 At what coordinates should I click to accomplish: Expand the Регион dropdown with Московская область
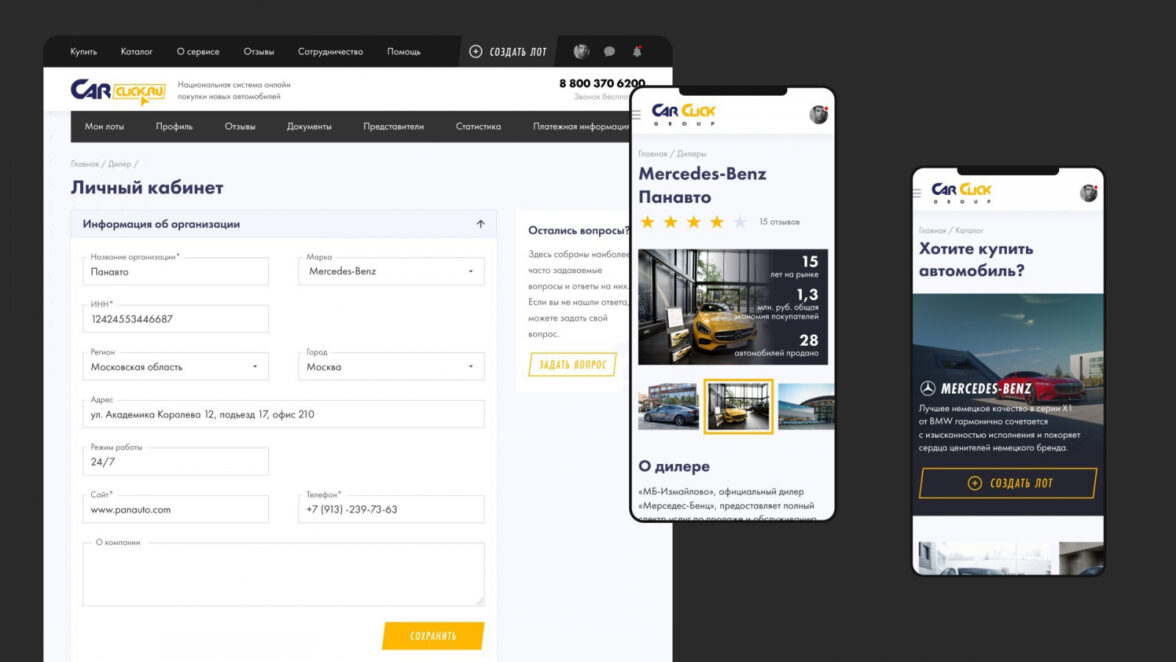(175, 367)
